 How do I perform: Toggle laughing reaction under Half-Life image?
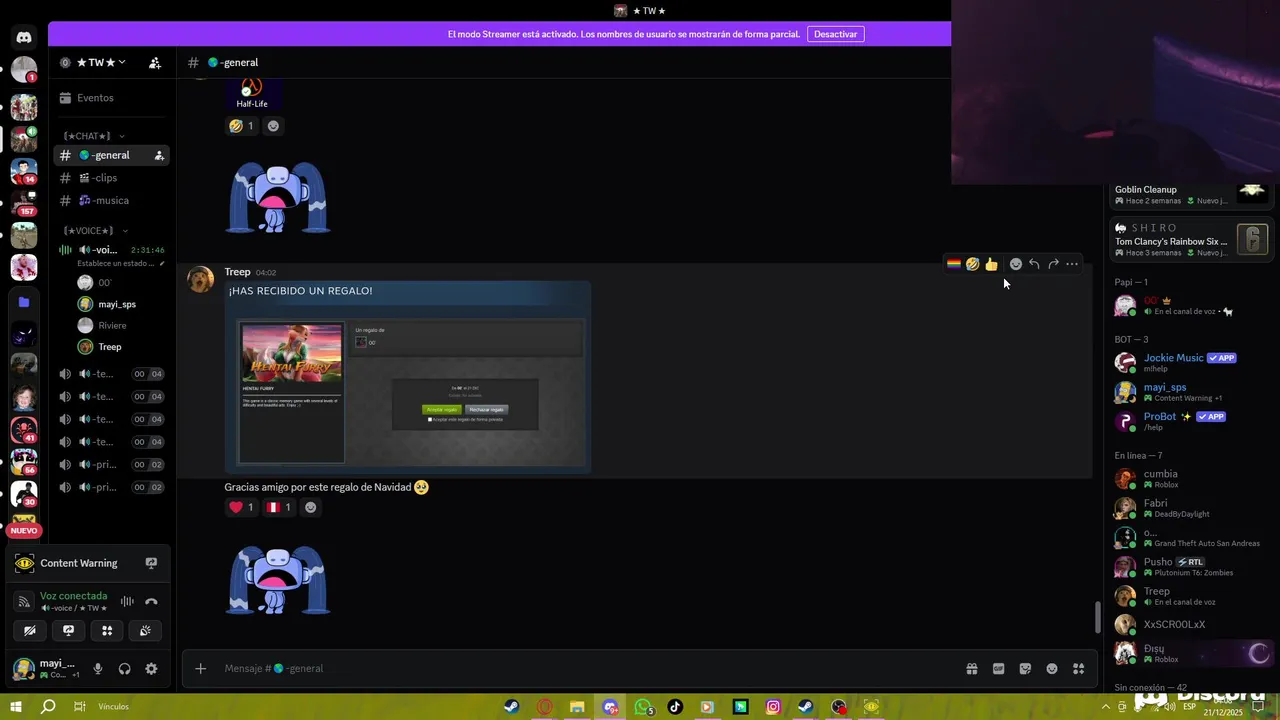[242, 126]
